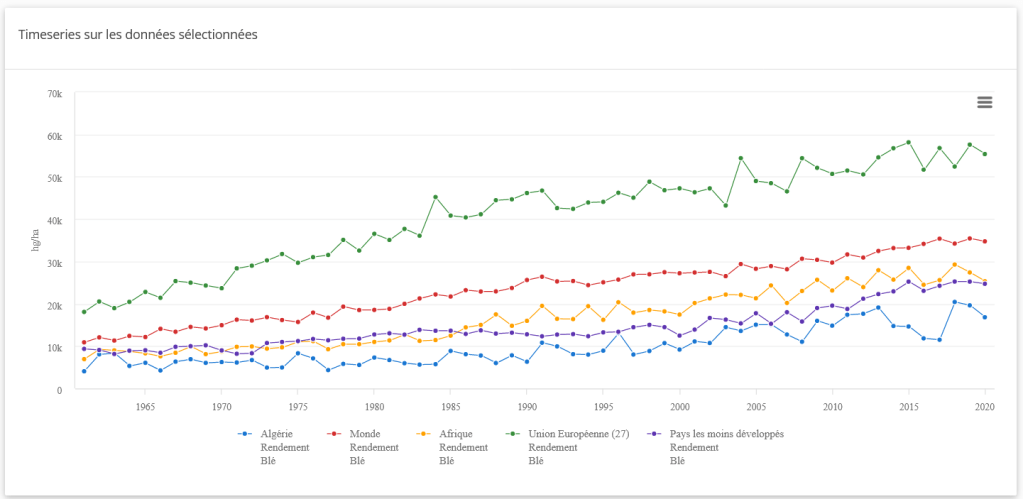Viewport: 1023px width, 499px height.
Task: Click the green 1984 peak data point
Action: (x=435, y=197)
